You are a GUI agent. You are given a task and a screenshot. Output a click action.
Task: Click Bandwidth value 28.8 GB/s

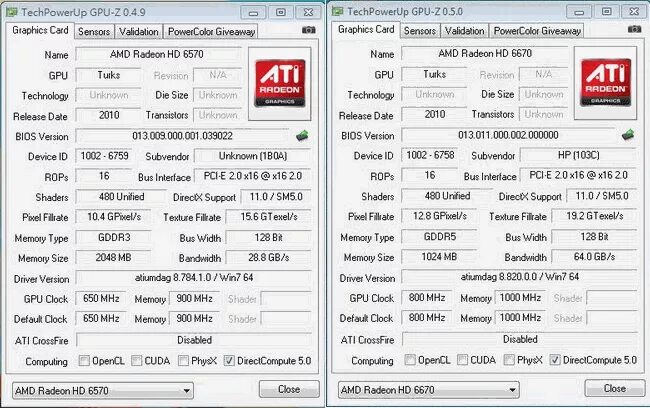269,257
